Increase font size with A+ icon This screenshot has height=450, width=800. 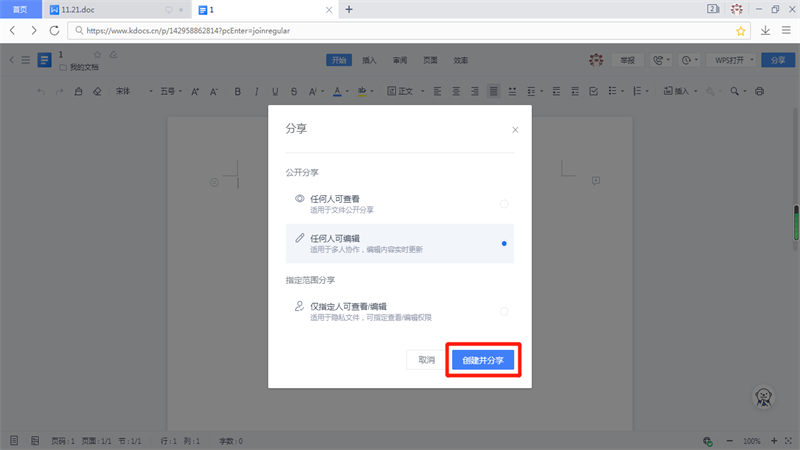pos(195,91)
